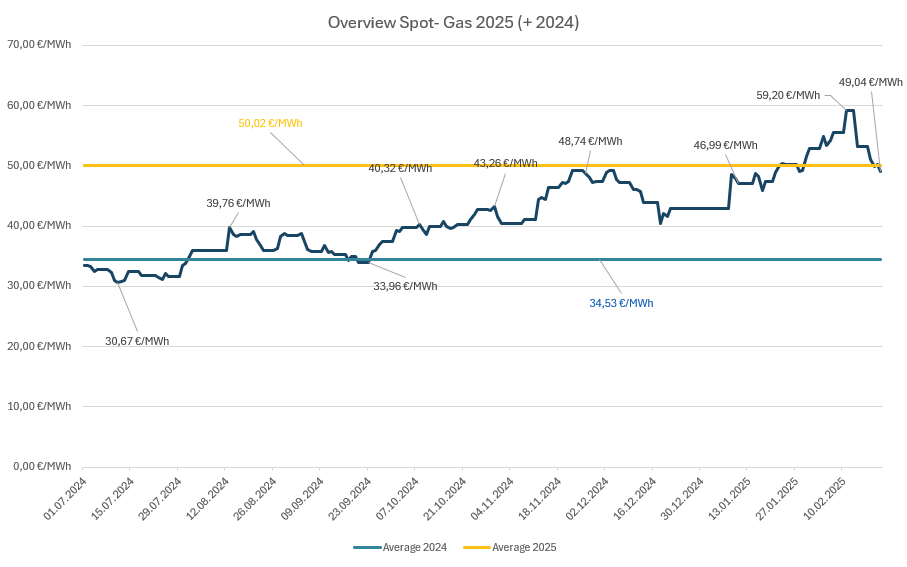The height and width of the screenshot is (567, 907).
Task: Click the yellow 50,02 €/MWh data label
Action: (270, 123)
